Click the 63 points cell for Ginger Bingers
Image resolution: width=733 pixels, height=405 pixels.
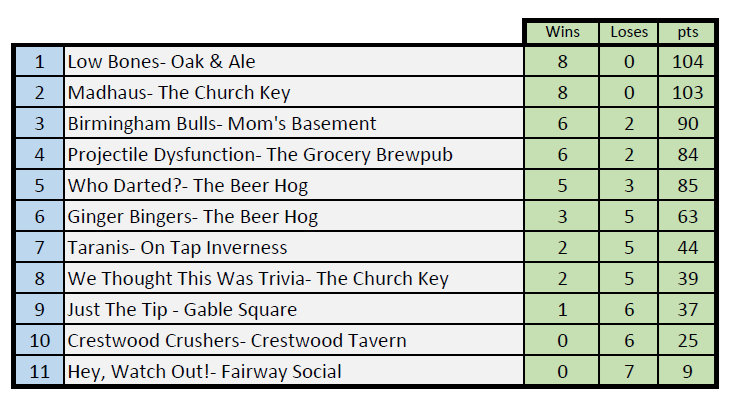coord(687,216)
